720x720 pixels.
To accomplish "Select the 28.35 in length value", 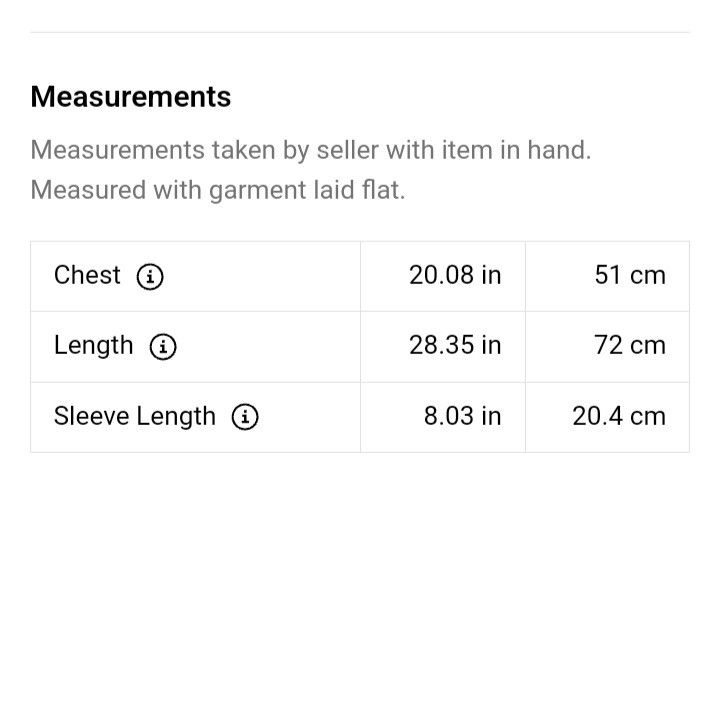I will click(455, 345).
